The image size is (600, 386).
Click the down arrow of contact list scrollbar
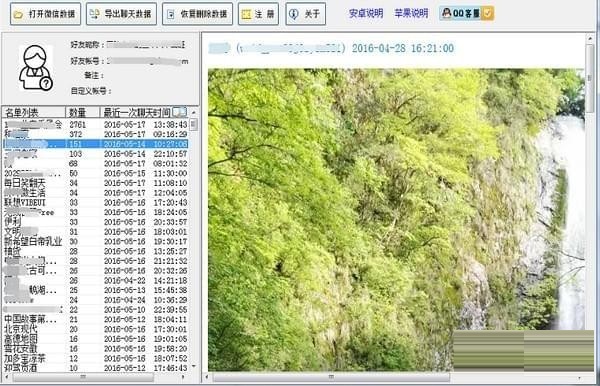point(194,366)
